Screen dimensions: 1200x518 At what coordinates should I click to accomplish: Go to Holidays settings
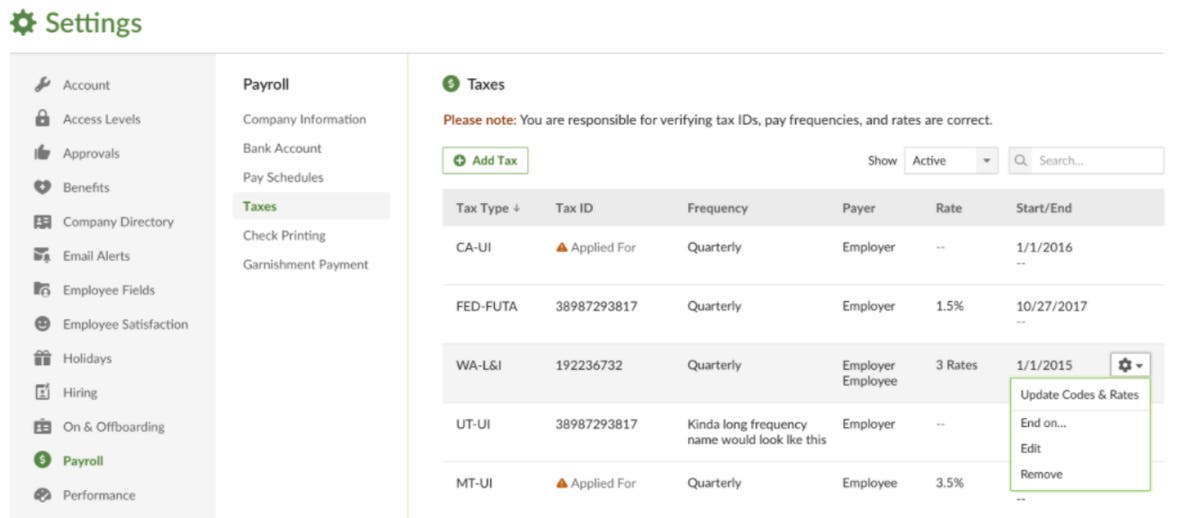tap(87, 358)
